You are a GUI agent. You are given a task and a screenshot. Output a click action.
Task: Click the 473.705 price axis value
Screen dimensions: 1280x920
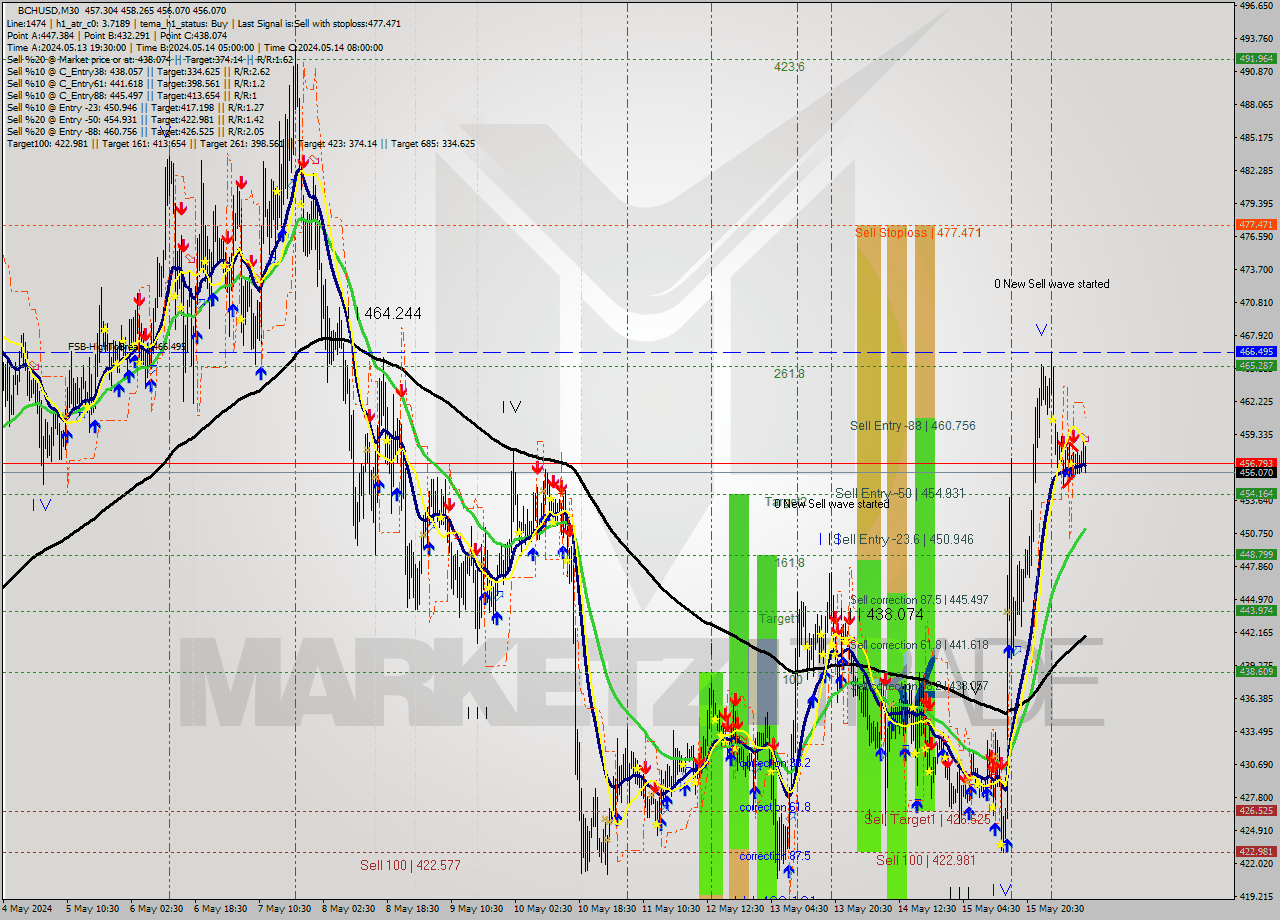(1256, 270)
